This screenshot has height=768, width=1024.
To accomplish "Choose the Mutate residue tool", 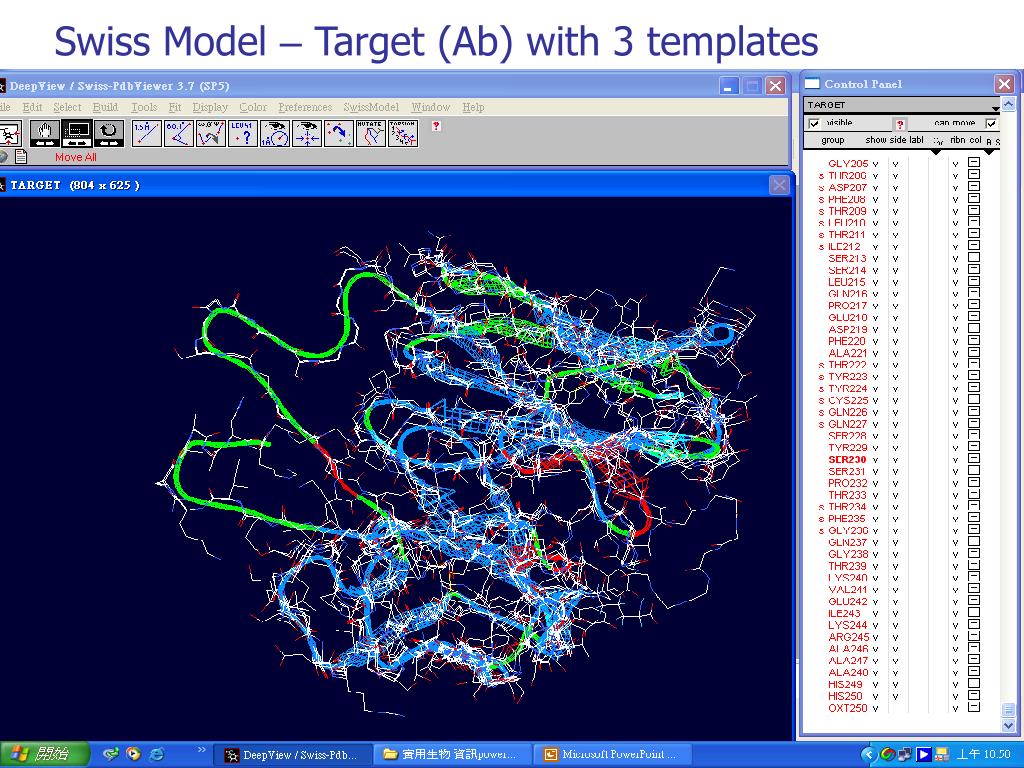I will (x=370, y=134).
